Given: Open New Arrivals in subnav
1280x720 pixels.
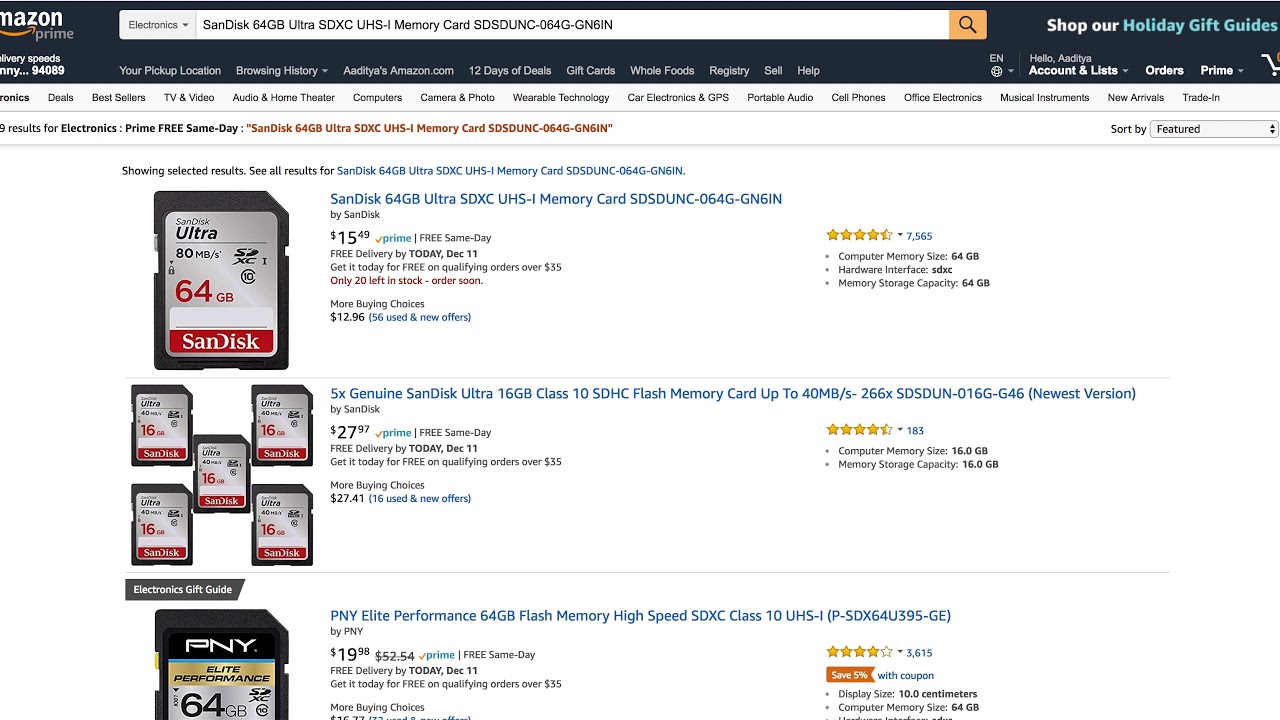Looking at the screenshot, I should (x=1135, y=98).
